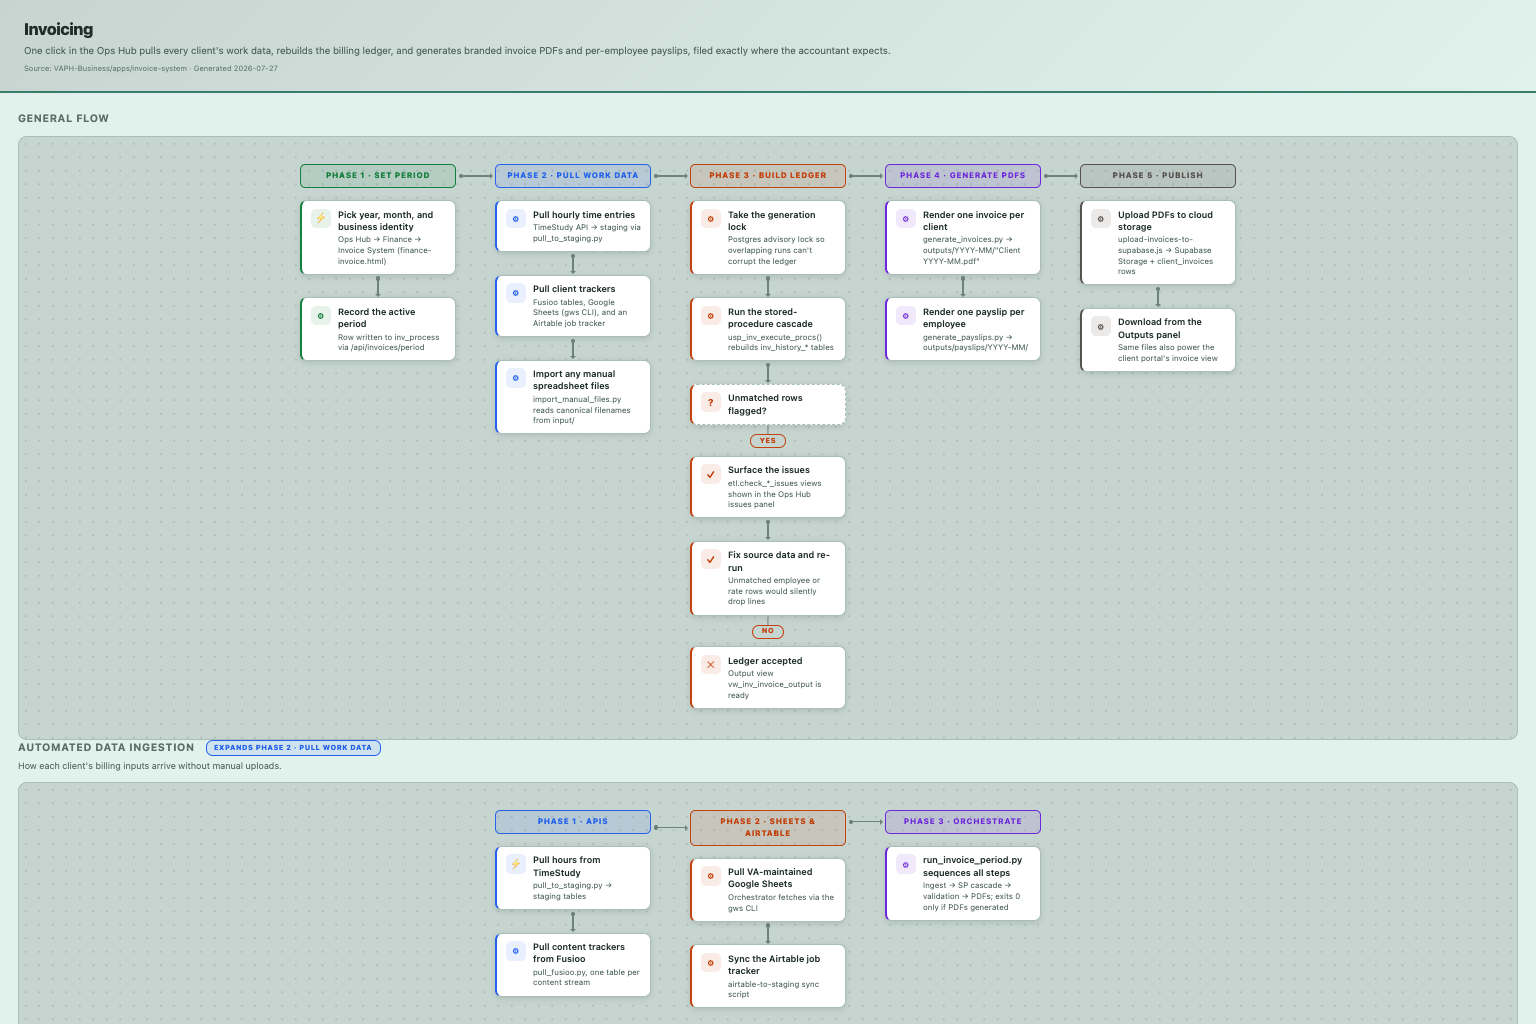
Task: Click the Source: VAPH-Business/apps/invoice-system line
Action: (x=151, y=68)
